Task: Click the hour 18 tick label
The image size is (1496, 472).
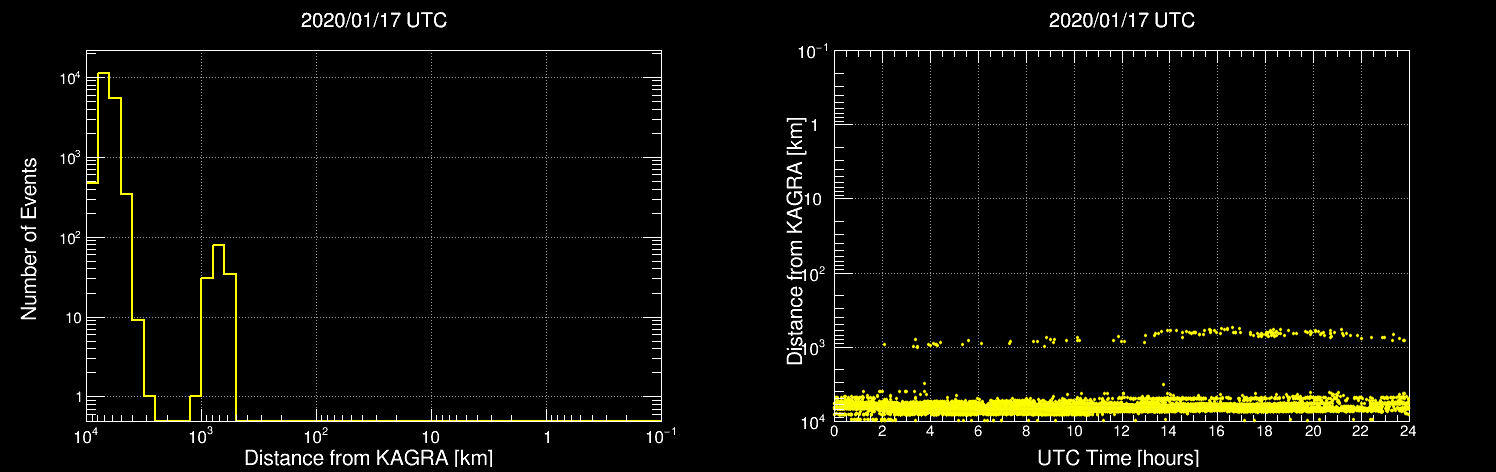Action: click(1265, 431)
